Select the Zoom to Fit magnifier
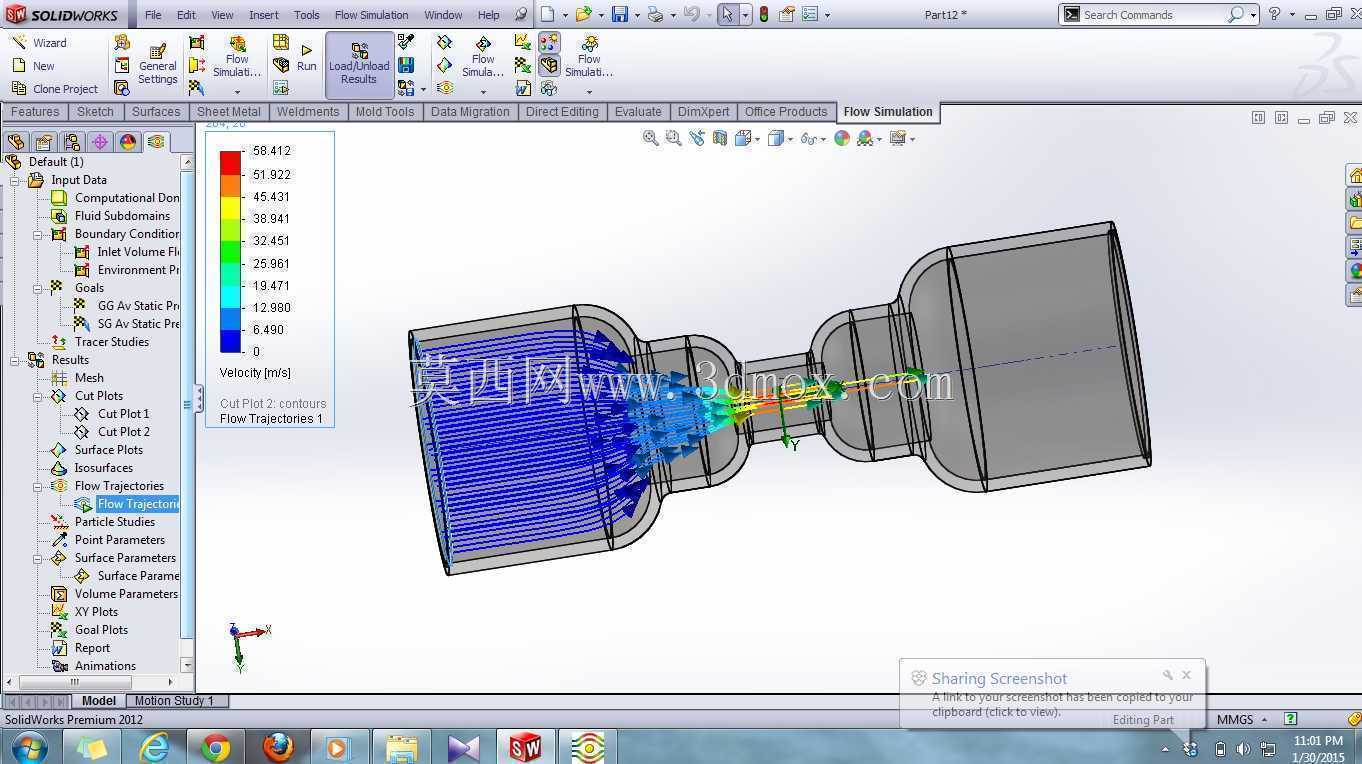1362x764 pixels. tap(651, 139)
